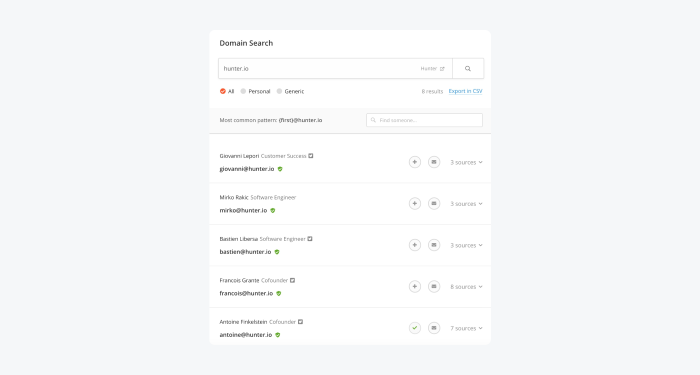
Task: Click the email icon for Mirko Rakic
Action: 434,204
